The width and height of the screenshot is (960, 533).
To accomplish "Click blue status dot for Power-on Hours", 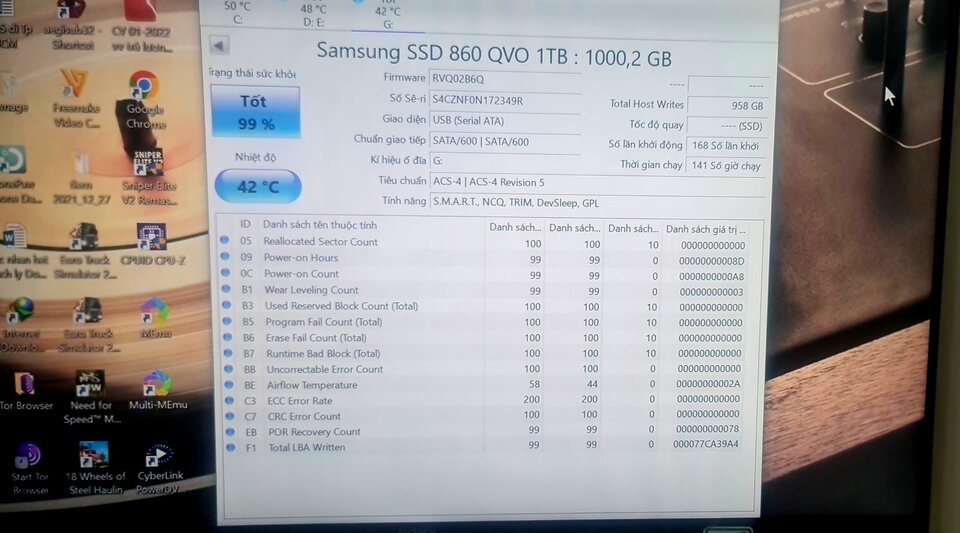I will coord(225,256).
